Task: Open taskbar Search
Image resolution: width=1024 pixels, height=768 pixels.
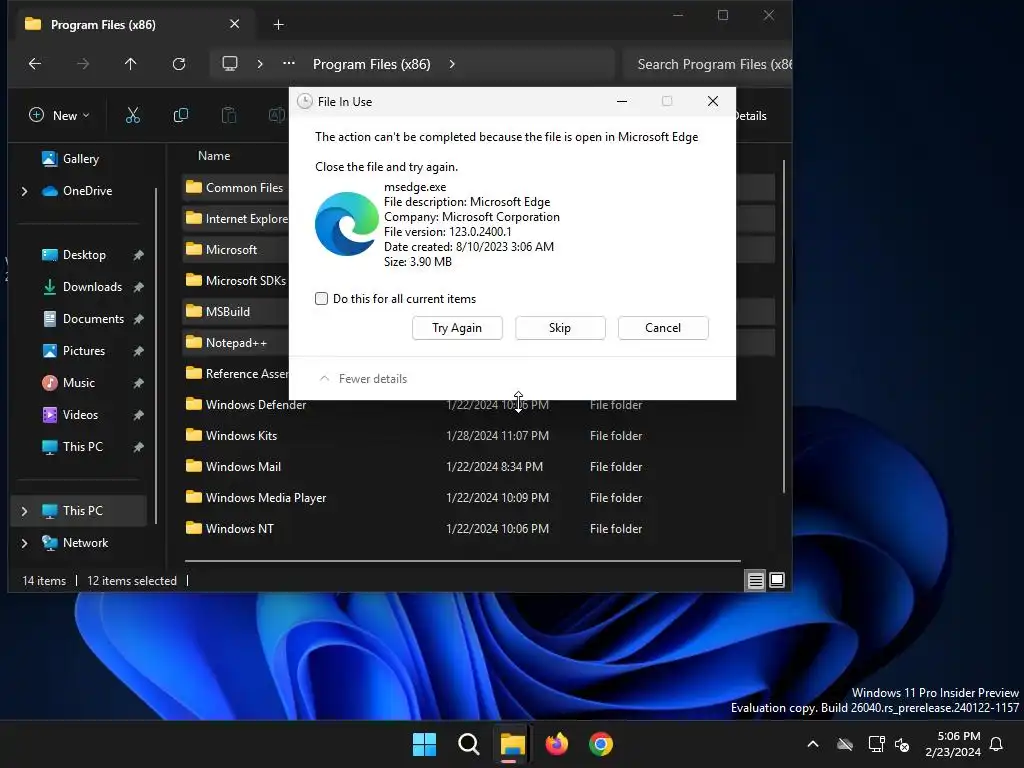Action: pyautogui.click(x=469, y=744)
